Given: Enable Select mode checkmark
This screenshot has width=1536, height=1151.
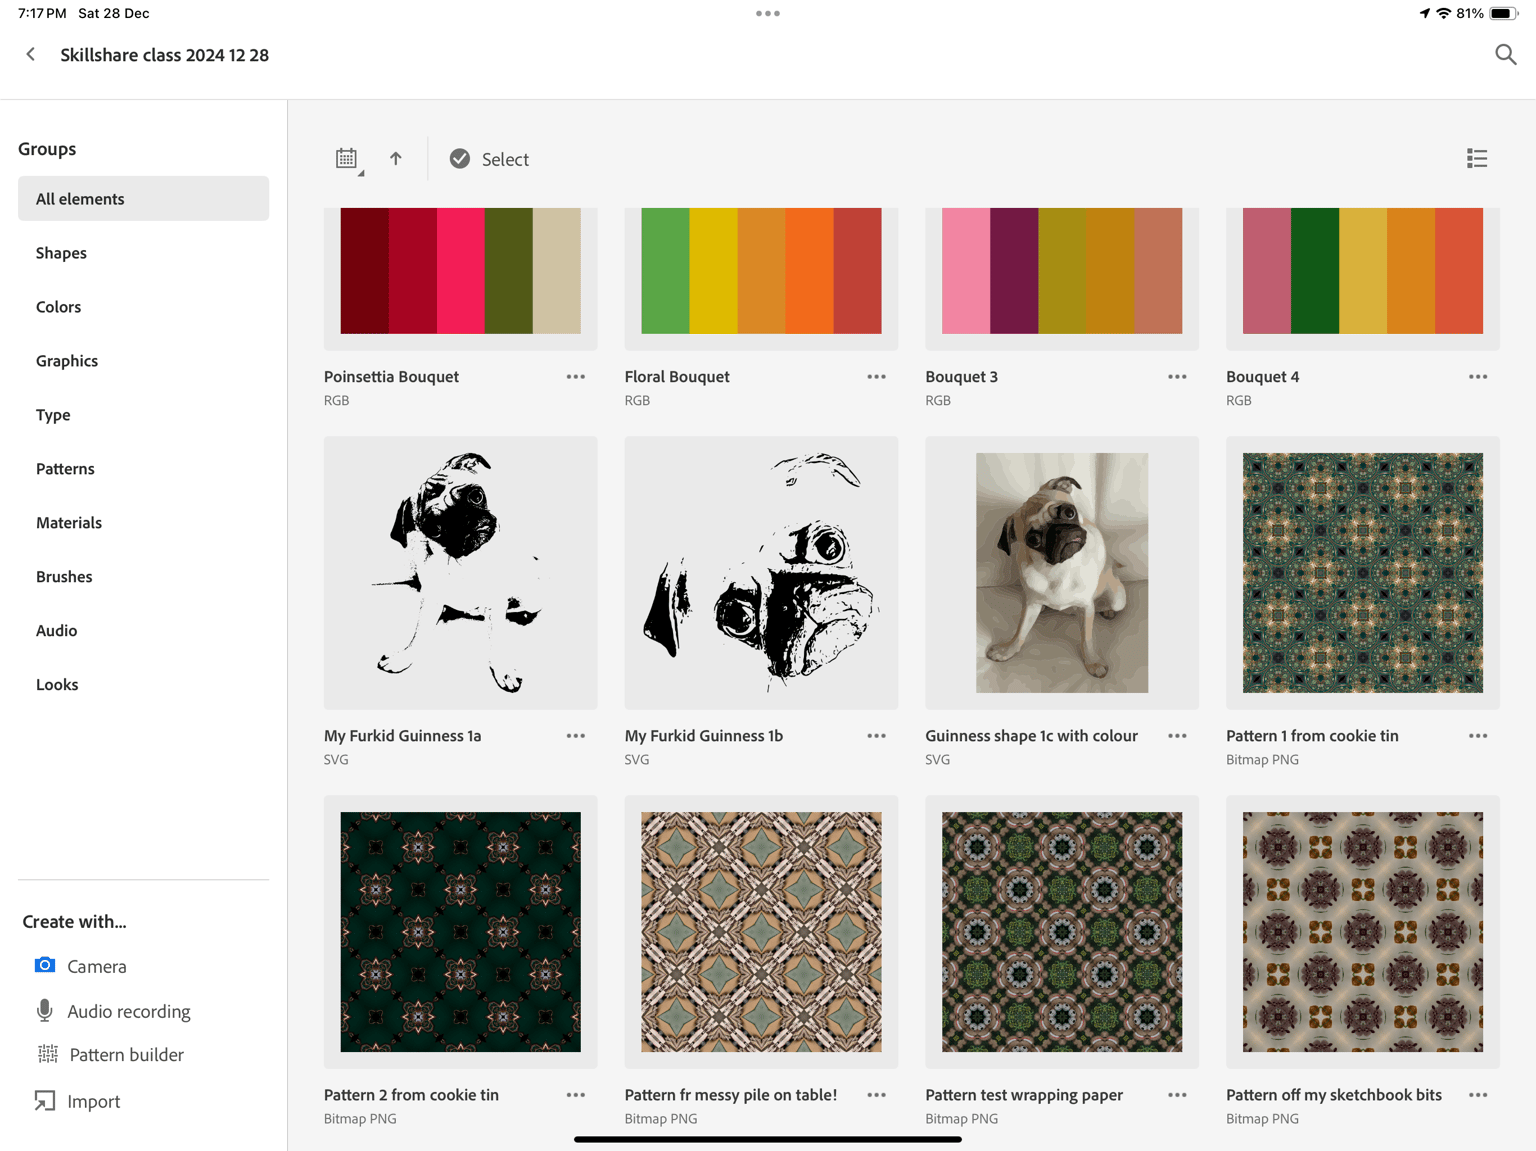Looking at the screenshot, I should click(x=459, y=159).
